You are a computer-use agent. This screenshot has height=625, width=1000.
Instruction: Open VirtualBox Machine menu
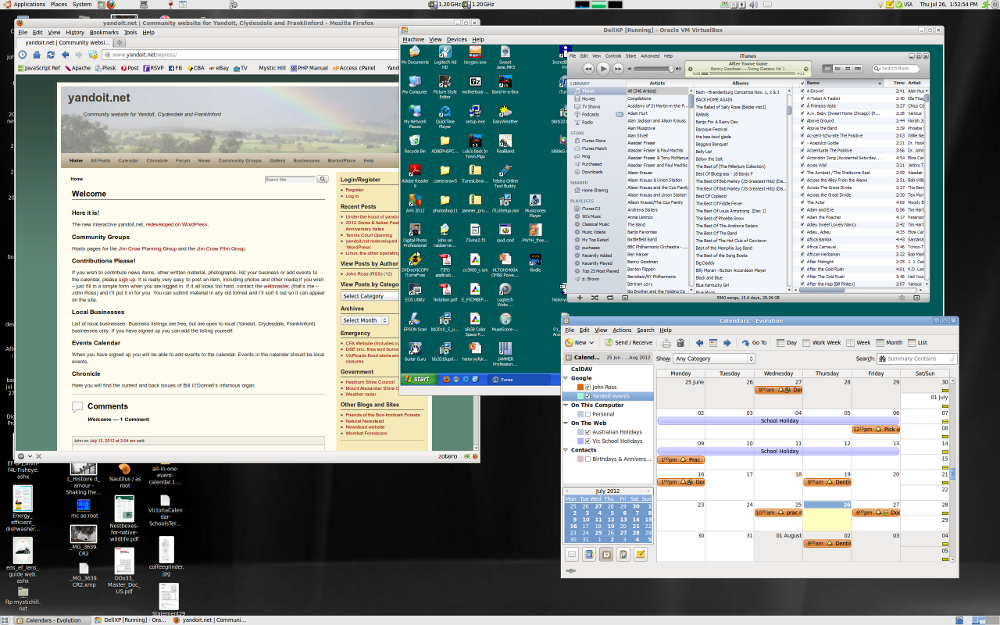click(x=413, y=40)
